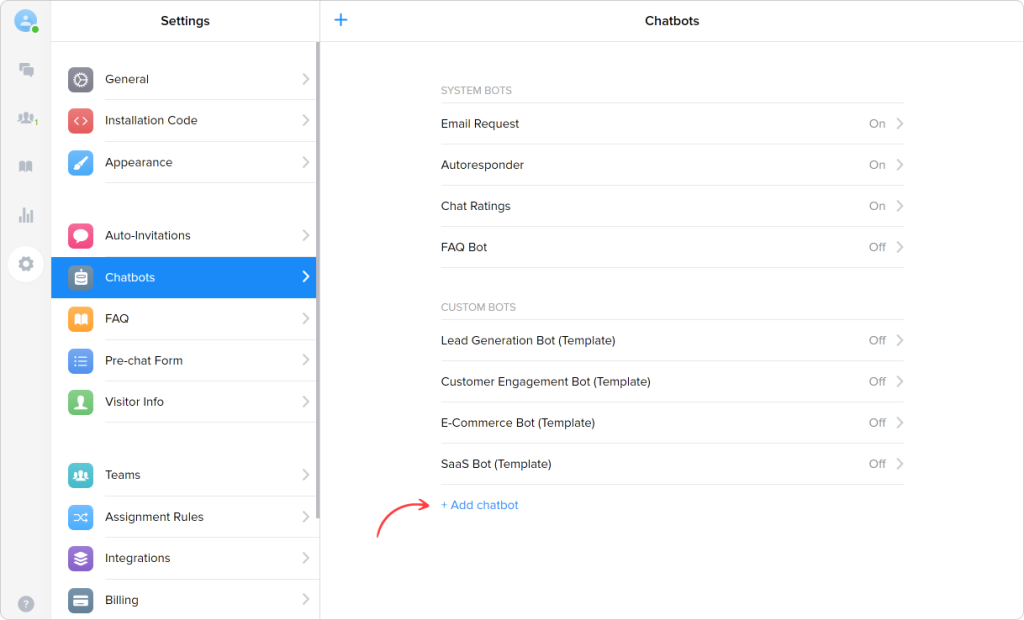Turn off the Email Request bot
Viewport: 1024px width, 620px height.
tap(876, 123)
